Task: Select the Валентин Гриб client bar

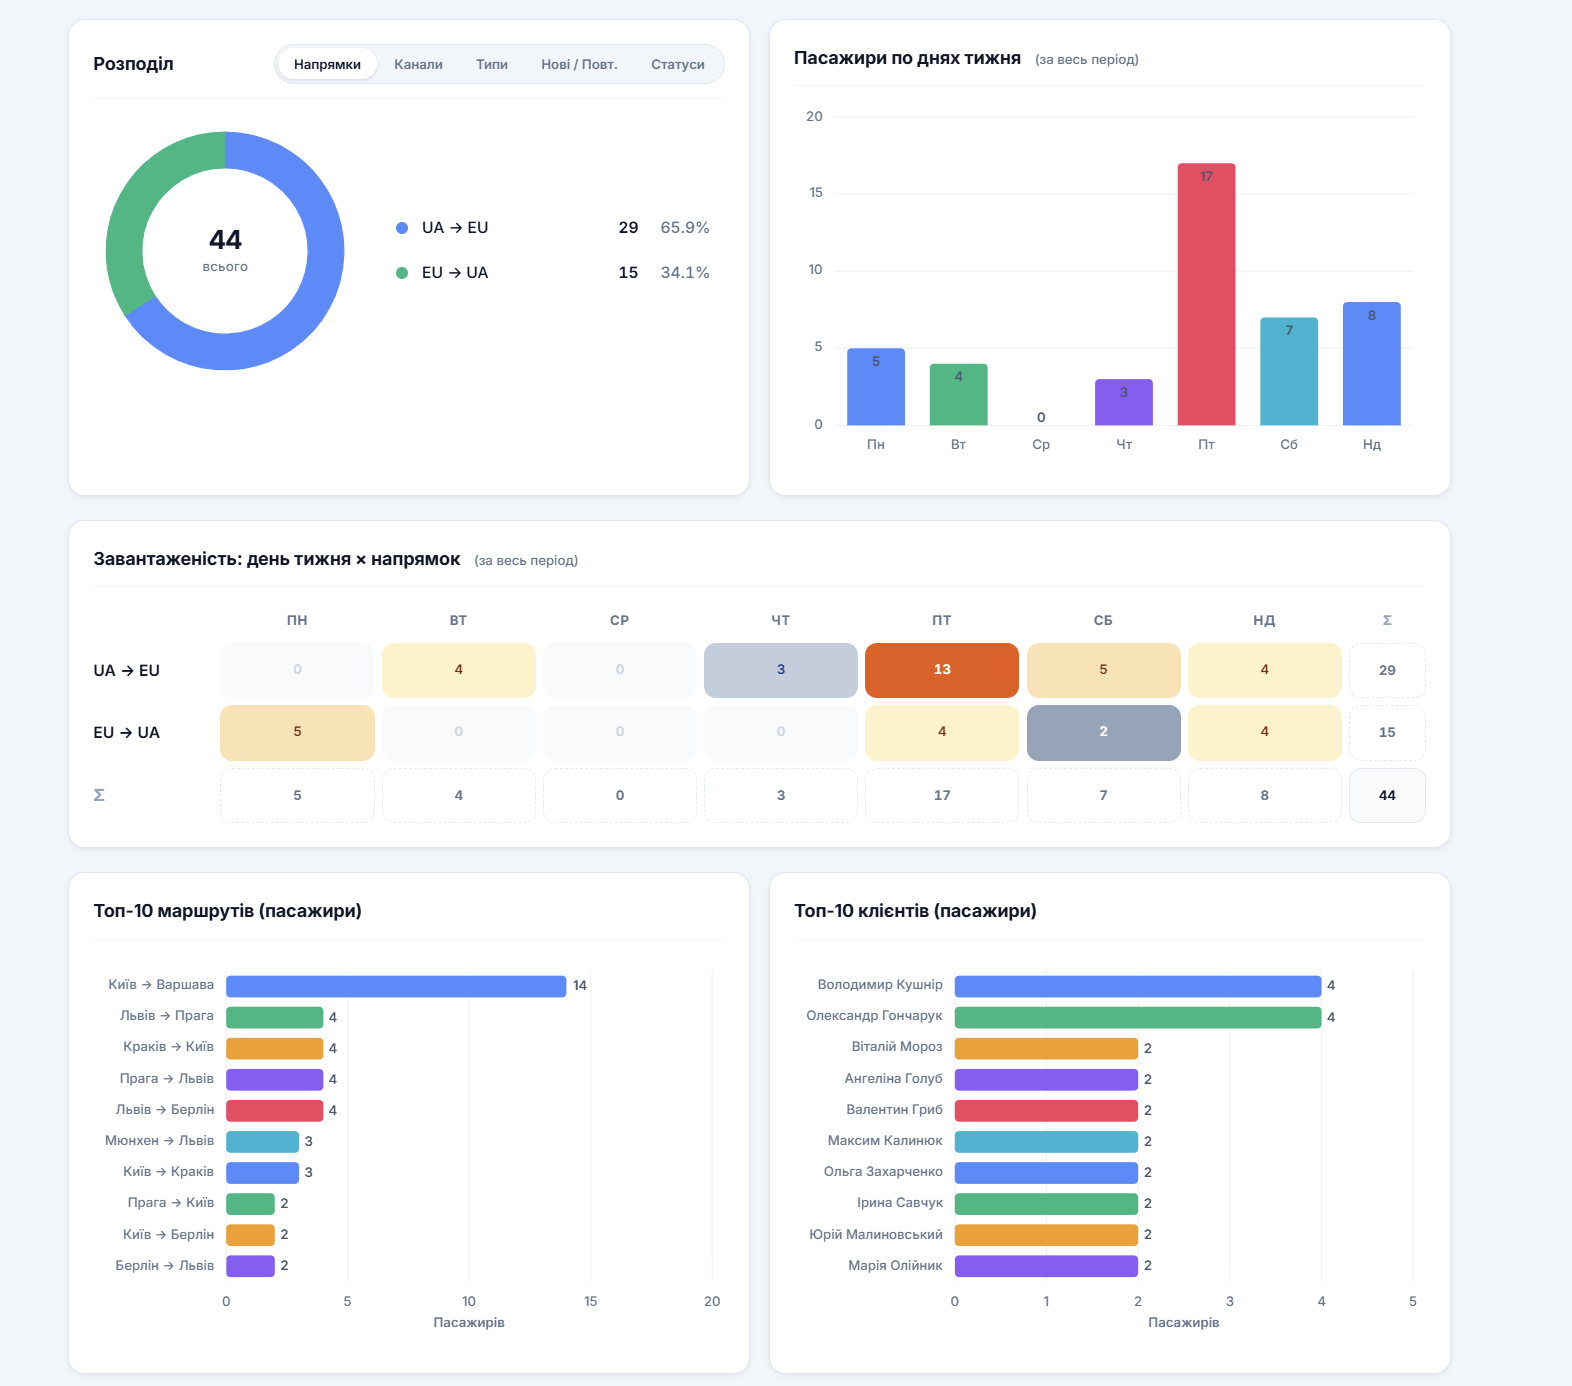Action: coord(1046,1110)
